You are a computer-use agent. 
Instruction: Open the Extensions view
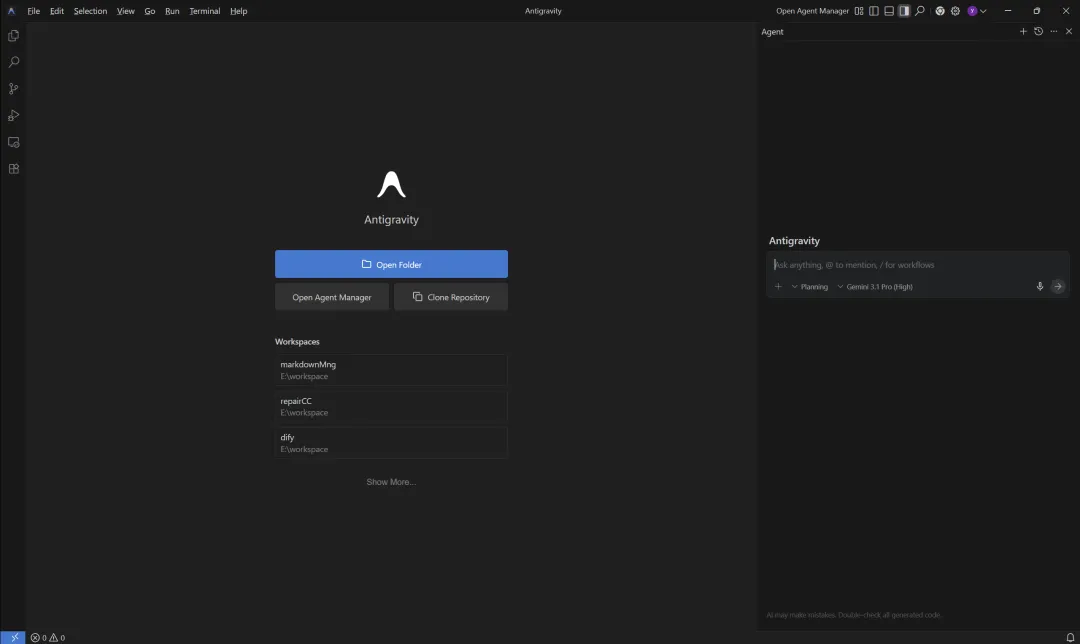[x=13, y=169]
